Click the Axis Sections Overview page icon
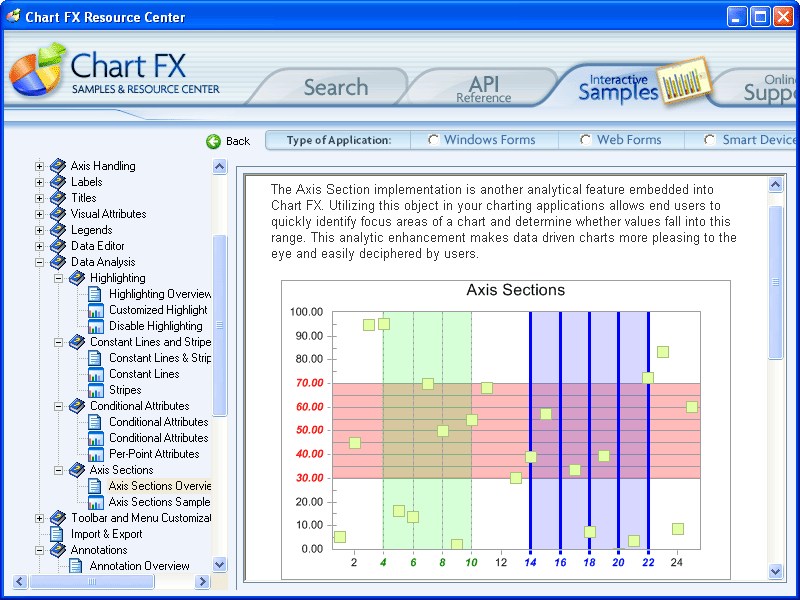This screenshot has width=800, height=600. 95,486
